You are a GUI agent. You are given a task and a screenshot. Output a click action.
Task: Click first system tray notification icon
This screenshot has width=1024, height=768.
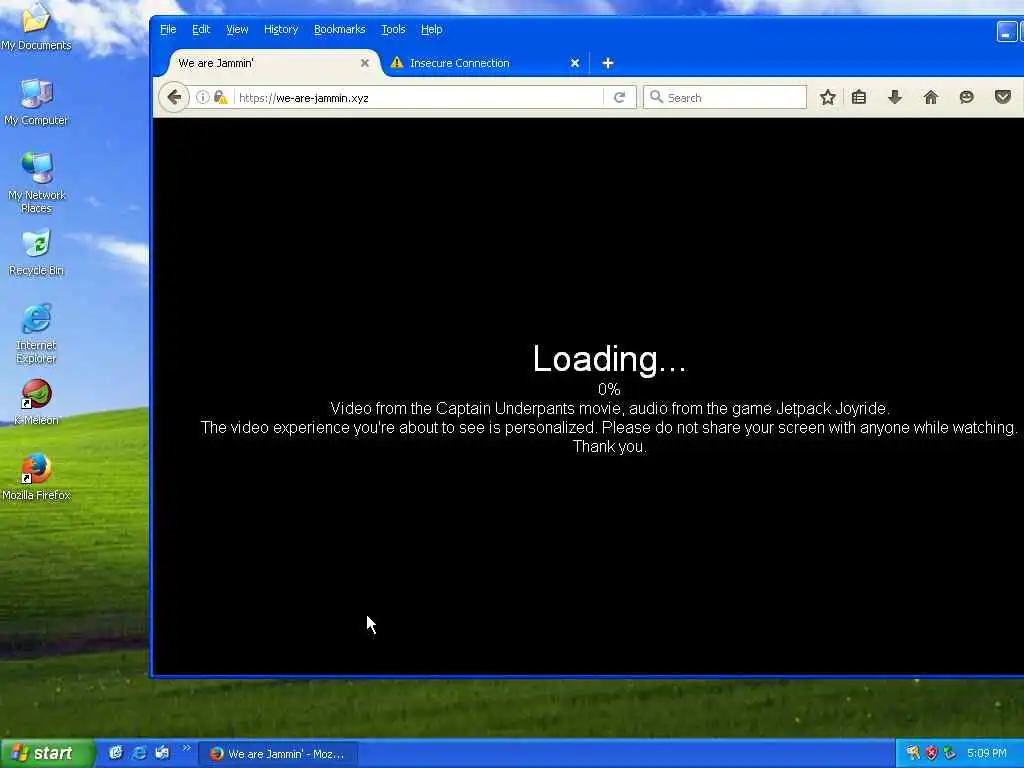coord(913,753)
